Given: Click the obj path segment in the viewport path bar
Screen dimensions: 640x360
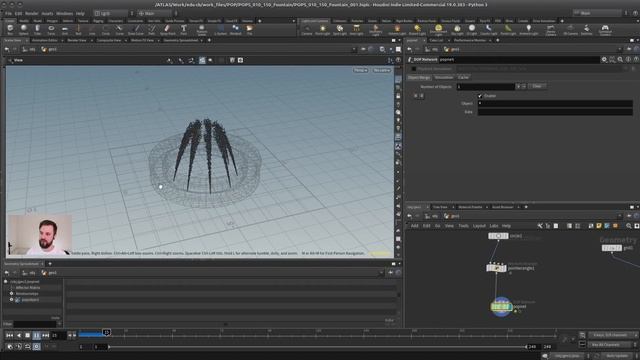Looking at the screenshot, I should point(28,49).
